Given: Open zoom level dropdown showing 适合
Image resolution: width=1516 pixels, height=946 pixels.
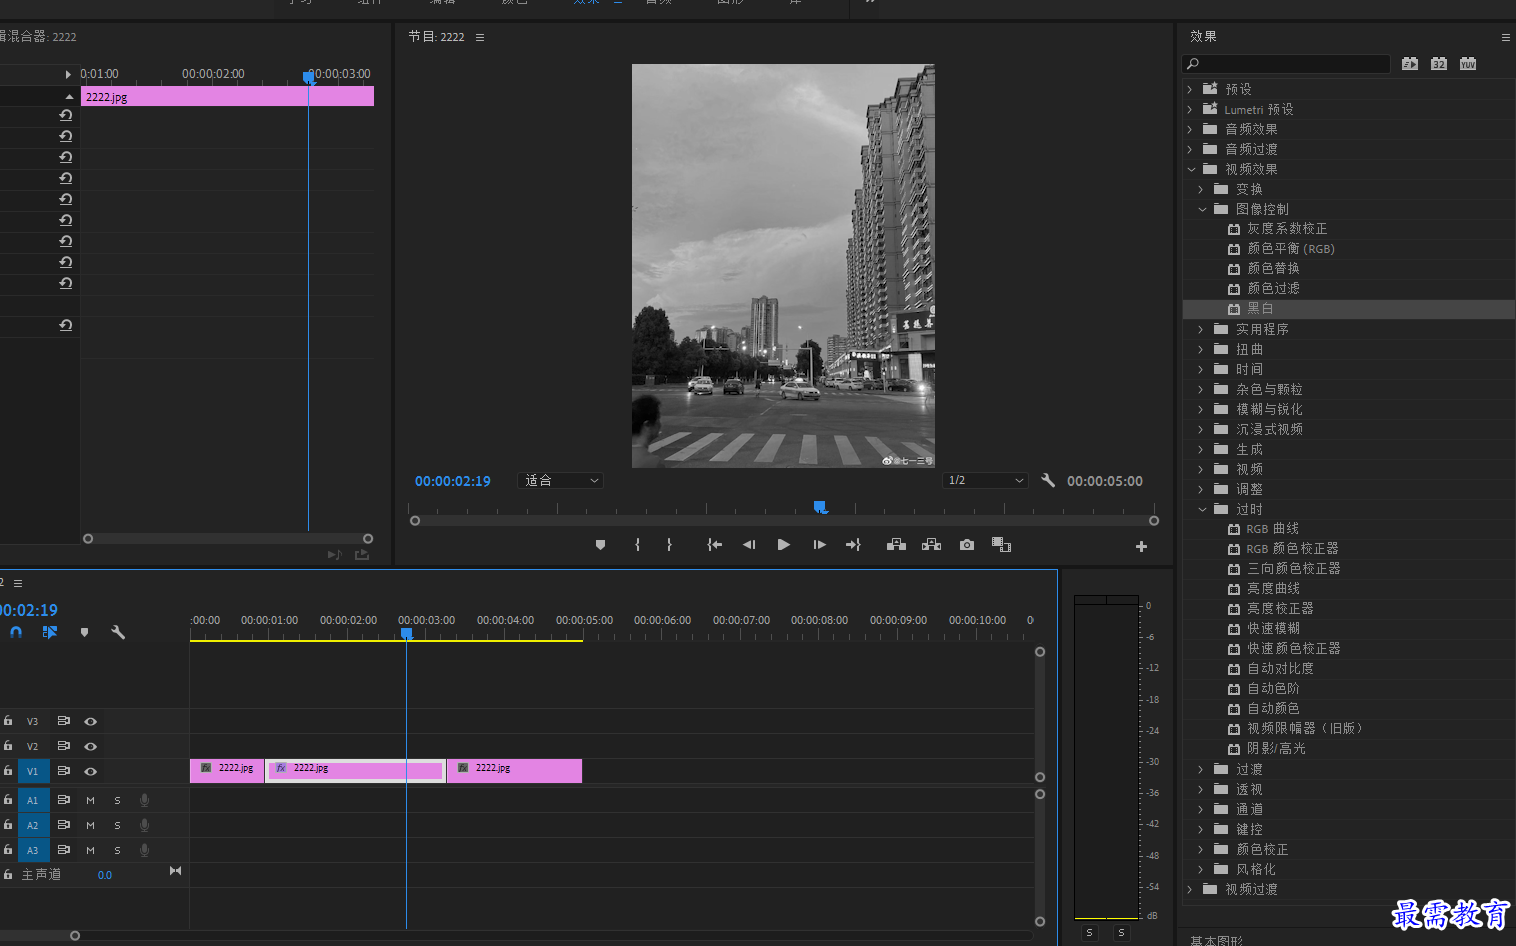Looking at the screenshot, I should (x=561, y=480).
